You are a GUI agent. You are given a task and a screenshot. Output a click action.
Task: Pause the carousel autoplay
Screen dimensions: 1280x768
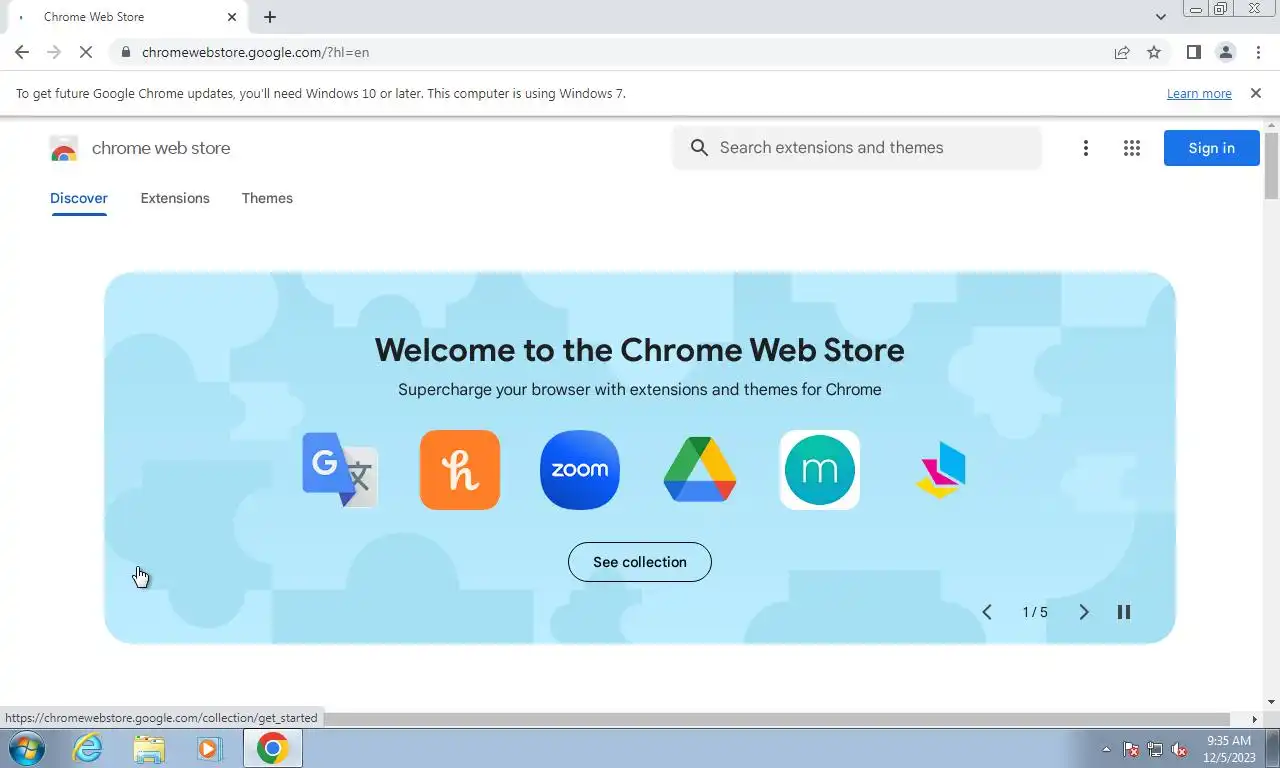1124,612
